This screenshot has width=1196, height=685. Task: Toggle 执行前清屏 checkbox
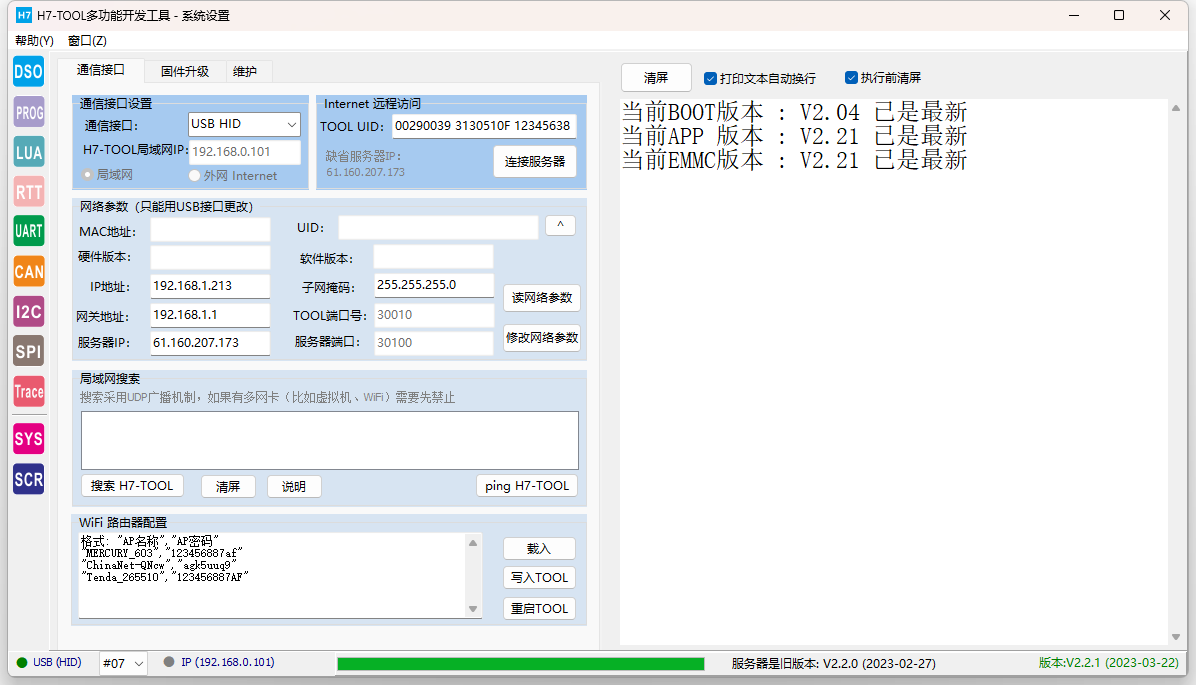851,78
